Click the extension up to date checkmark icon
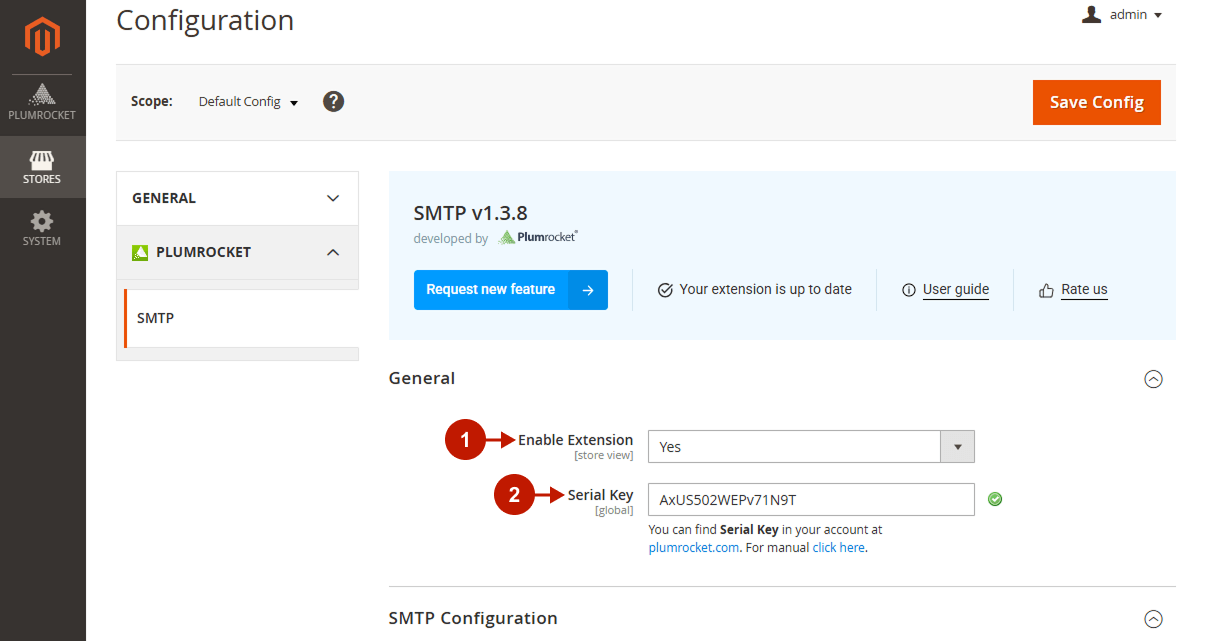This screenshot has width=1206, height=641. (665, 290)
